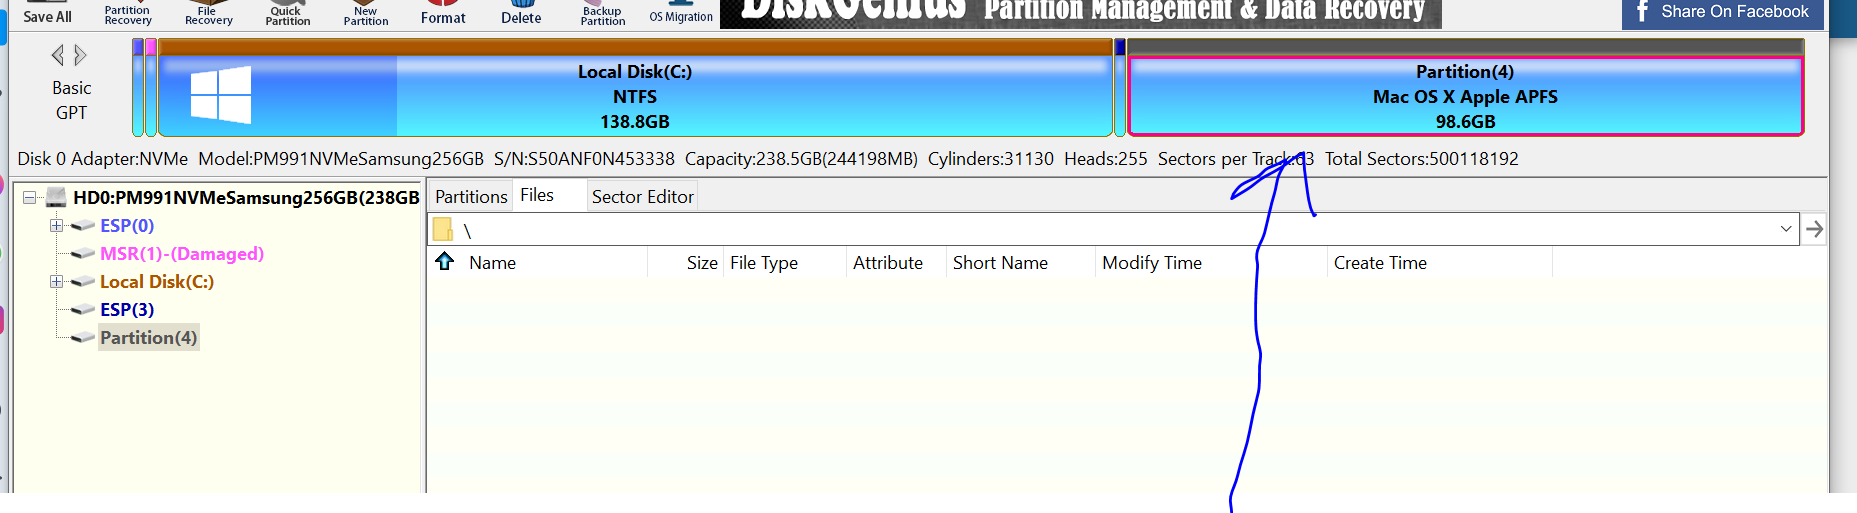Click the S/N:S50ANF0N453338 text
1857x513 pixels.
(x=584, y=159)
